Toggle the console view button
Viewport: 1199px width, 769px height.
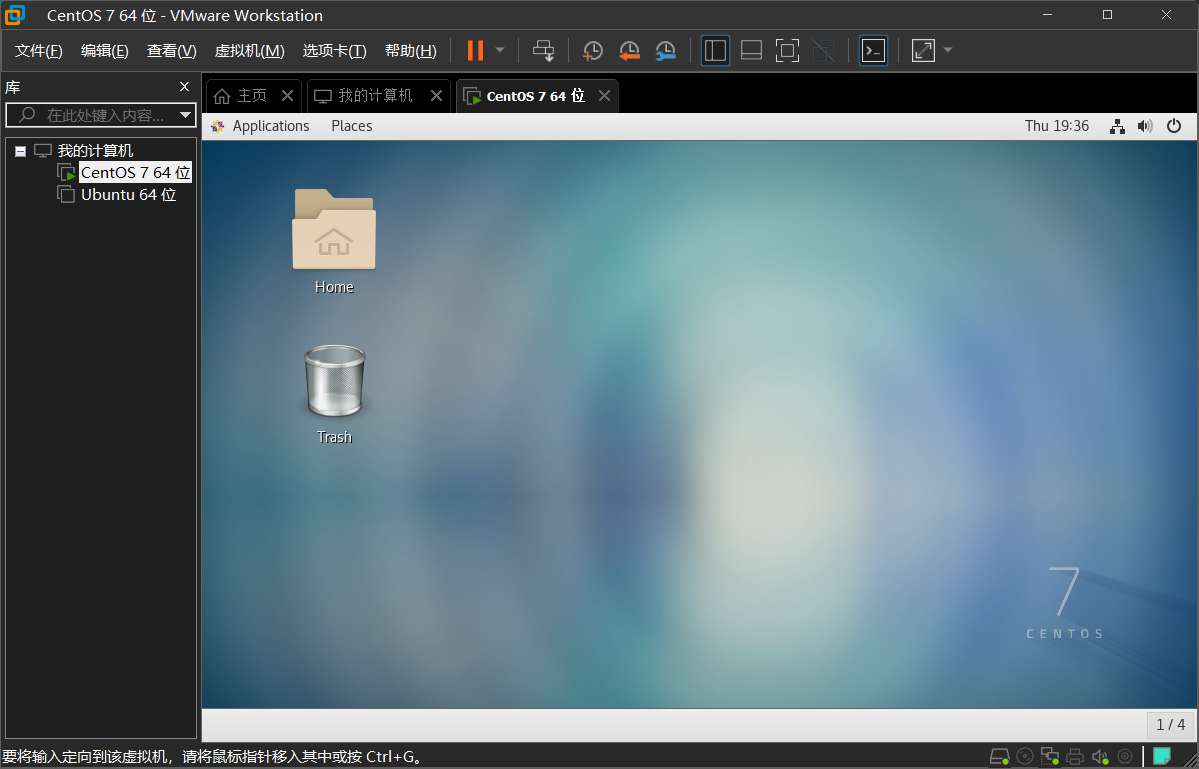click(x=873, y=50)
